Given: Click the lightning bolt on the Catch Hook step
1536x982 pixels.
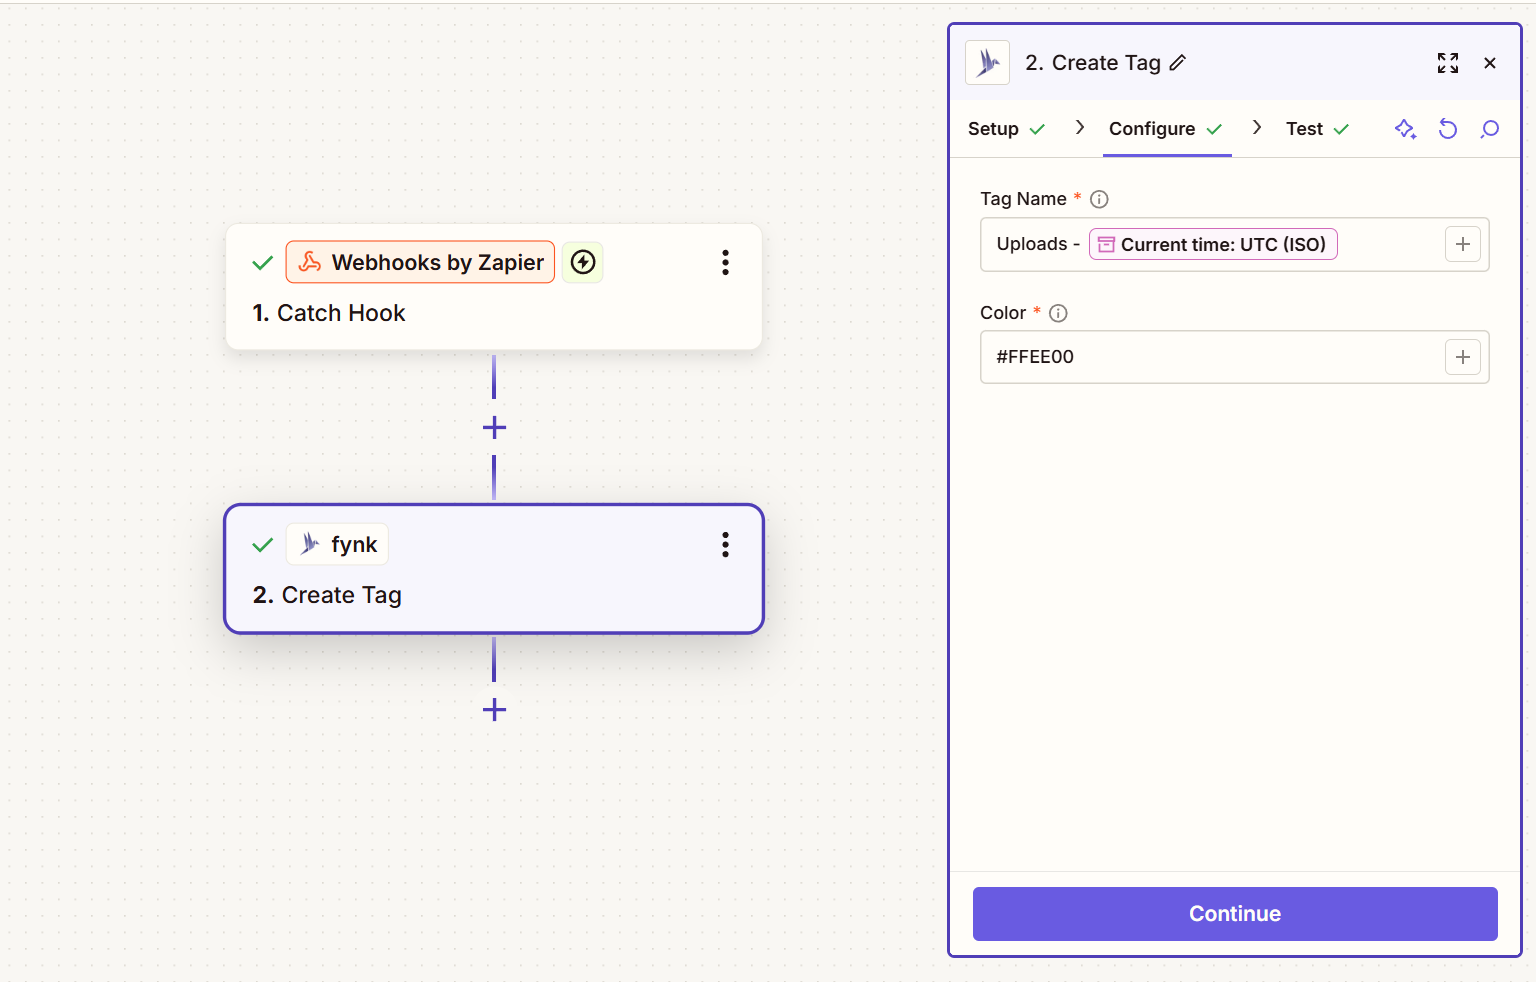Looking at the screenshot, I should pyautogui.click(x=583, y=262).
